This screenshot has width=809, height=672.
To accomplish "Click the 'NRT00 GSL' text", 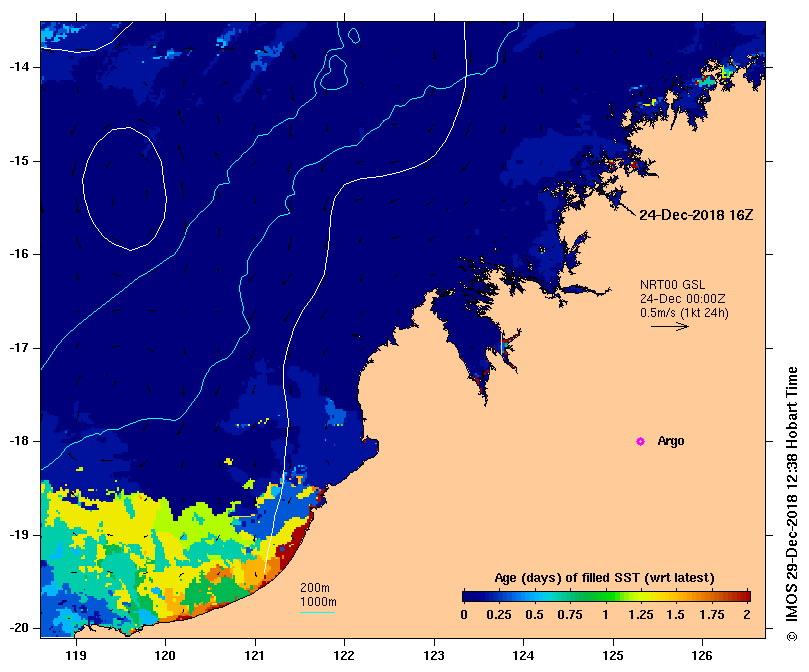I will click(x=672, y=285).
